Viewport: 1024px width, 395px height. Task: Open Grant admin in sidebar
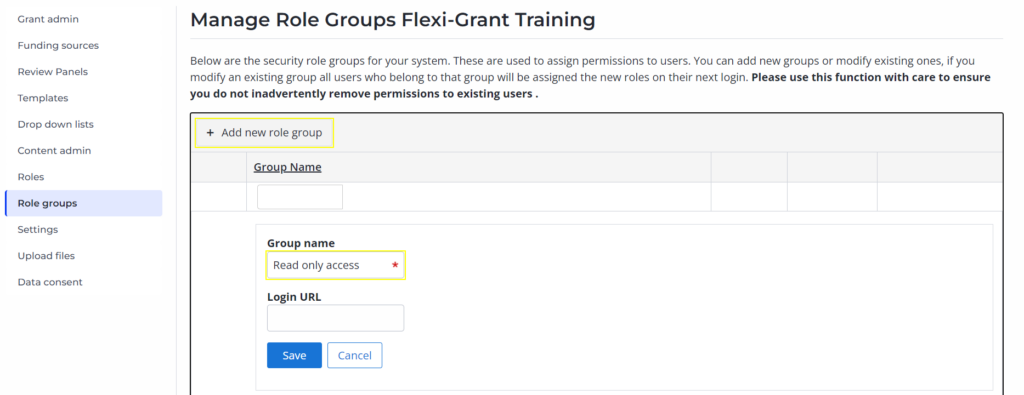tap(48, 19)
